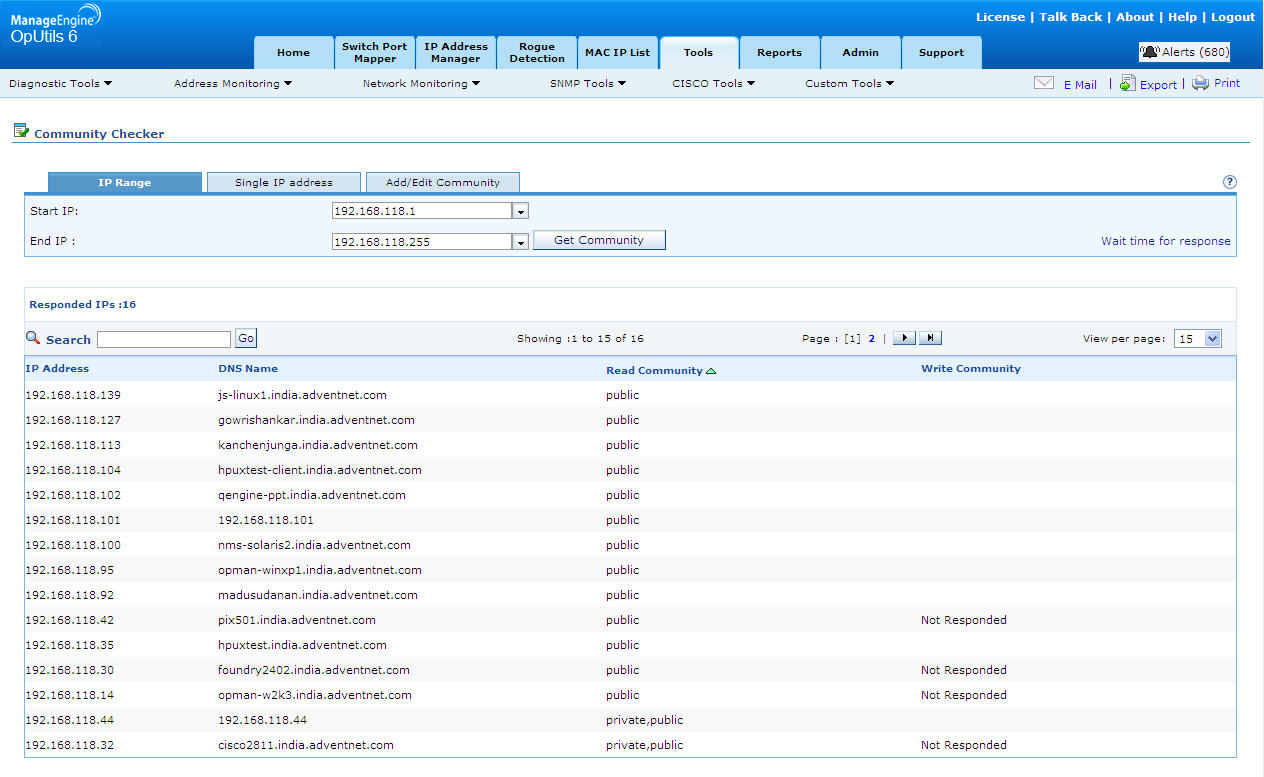The image size is (1264, 777).
Task: Click the Read Community sort arrow
Action: (711, 371)
